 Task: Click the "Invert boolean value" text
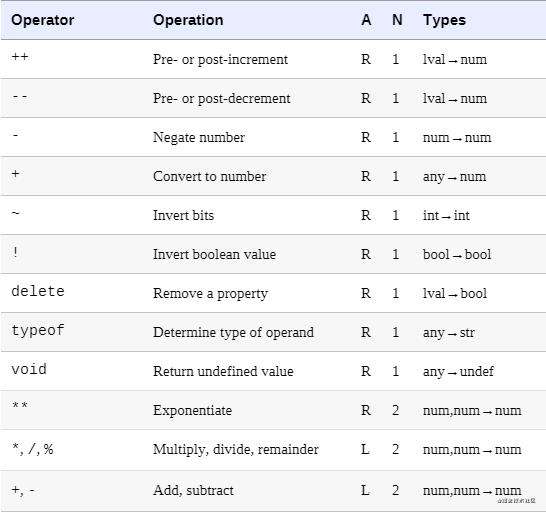click(x=214, y=254)
